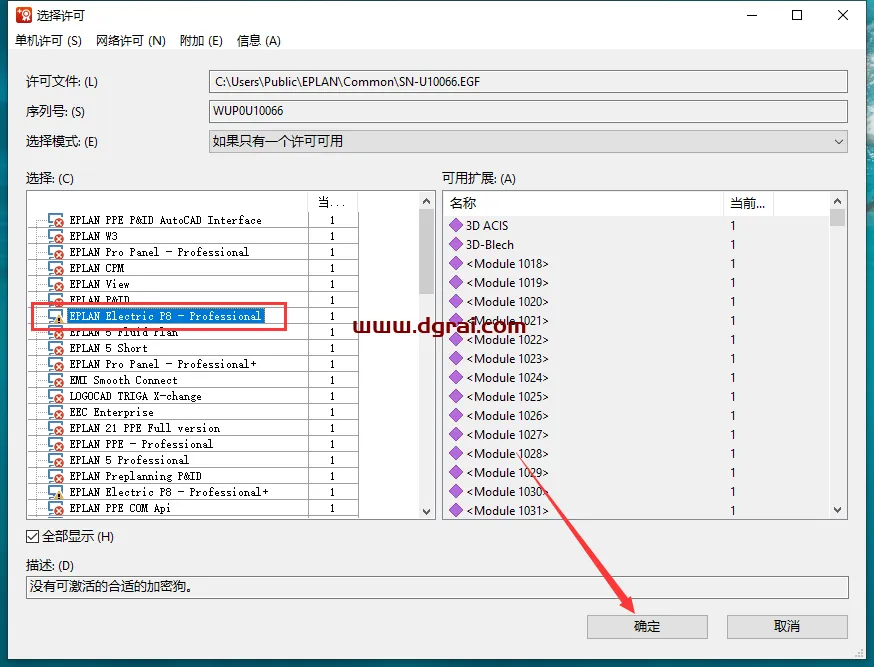
Task: Click the 描述 text field
Action: (x=437, y=587)
